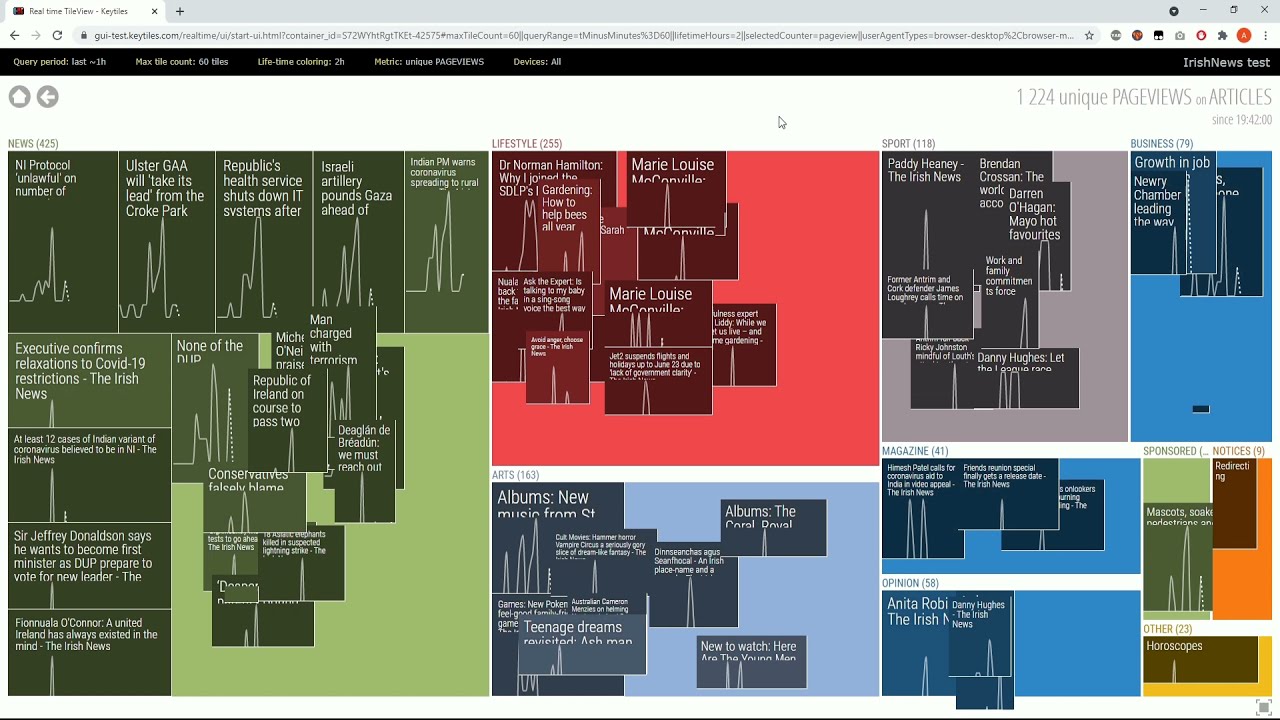Click the red hand blocker extension icon
Image resolution: width=1280 pixels, height=720 pixels.
(x=1201, y=35)
